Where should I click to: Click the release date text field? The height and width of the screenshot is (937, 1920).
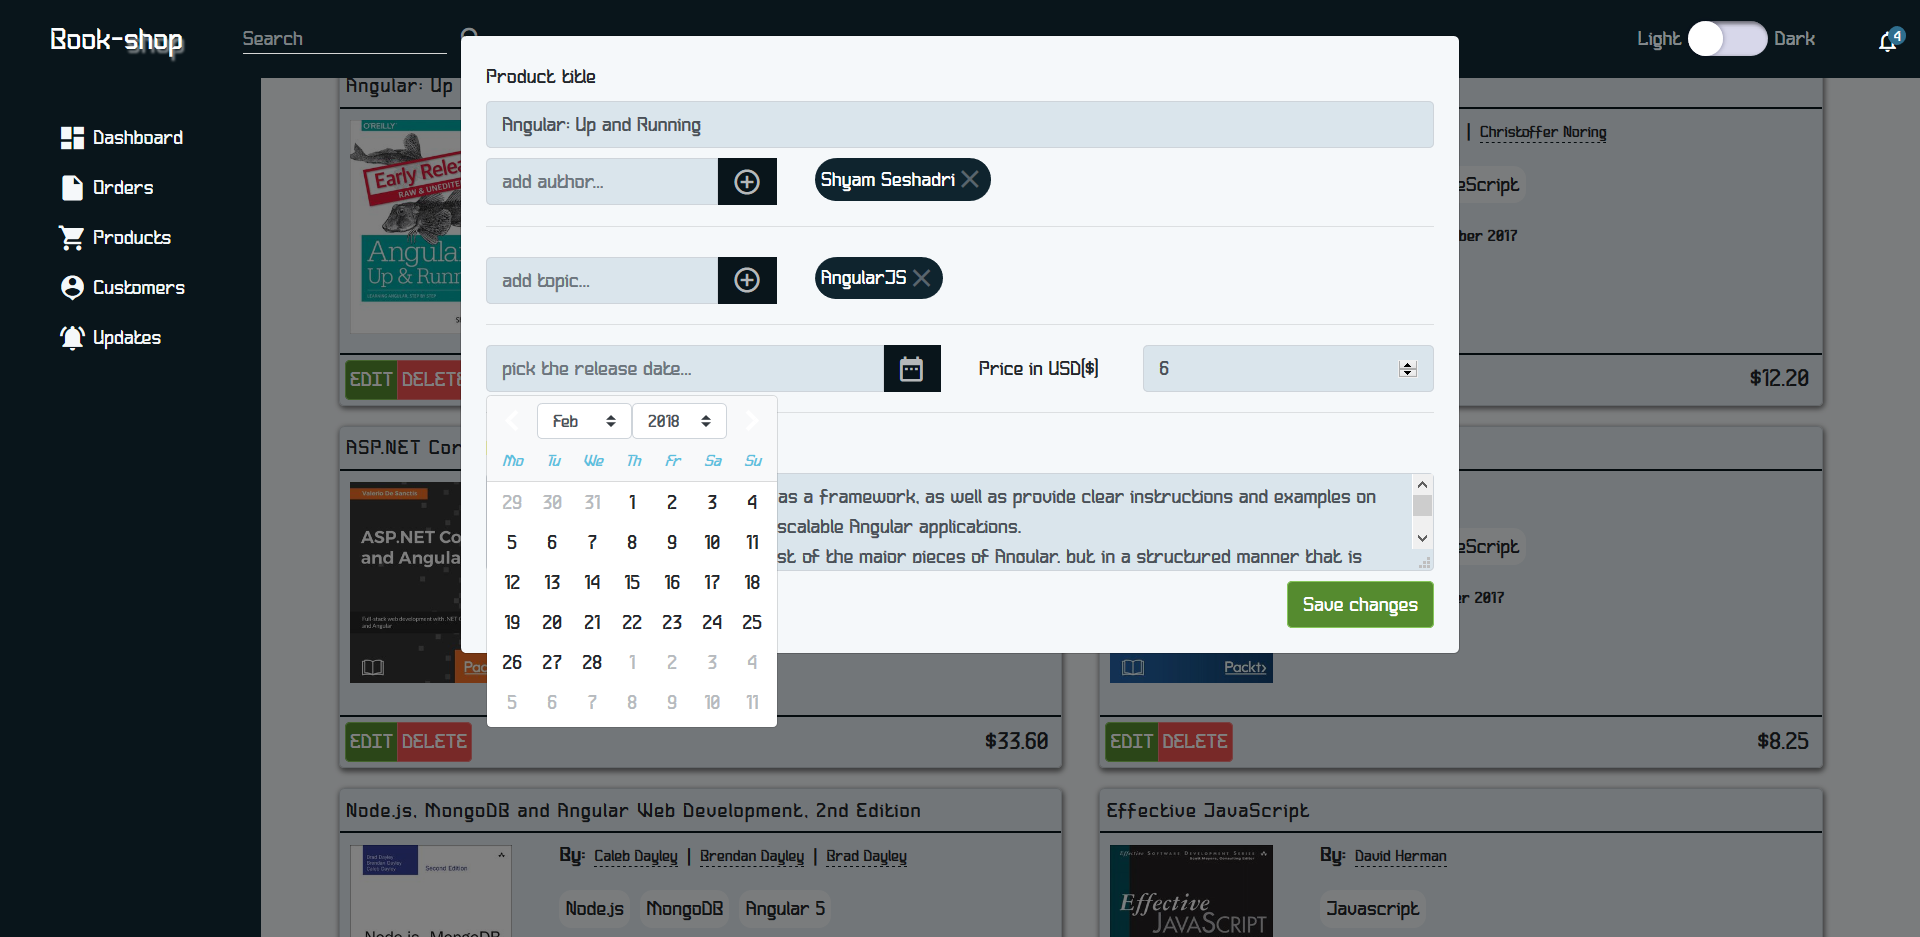coord(685,369)
